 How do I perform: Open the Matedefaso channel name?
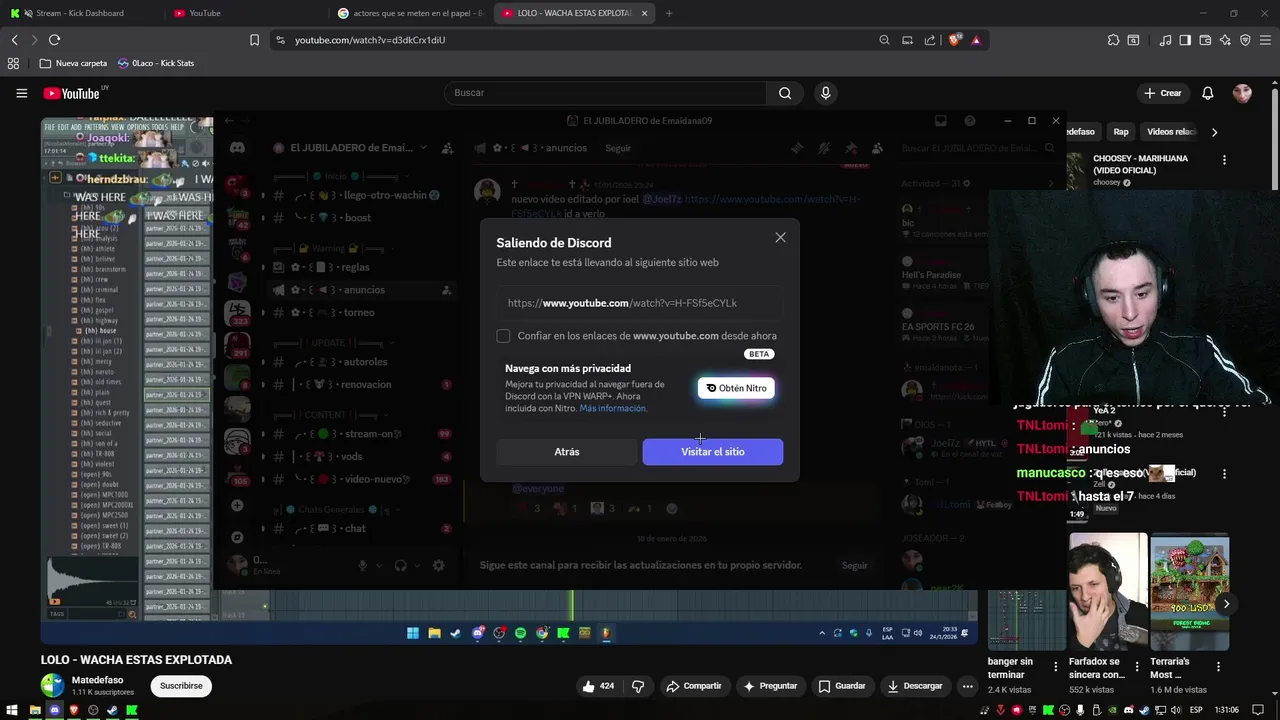click(98, 680)
